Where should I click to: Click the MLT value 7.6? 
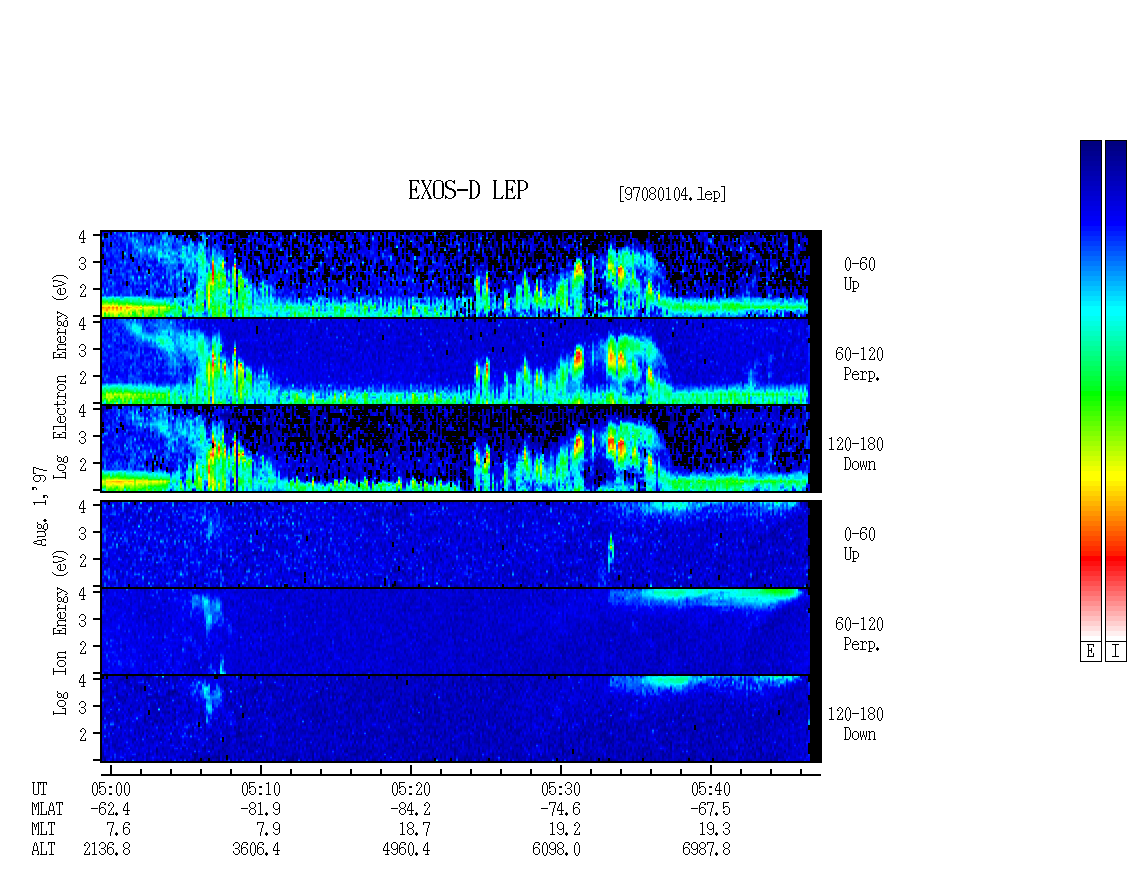119,830
